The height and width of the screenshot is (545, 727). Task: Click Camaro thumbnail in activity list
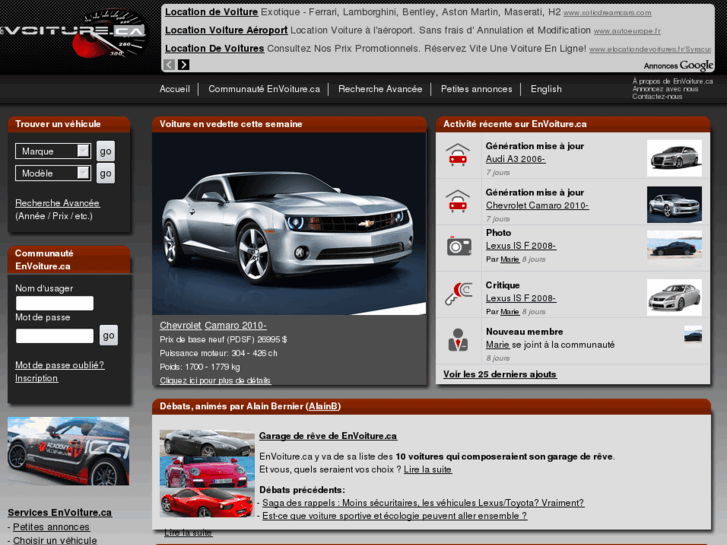[x=674, y=205]
